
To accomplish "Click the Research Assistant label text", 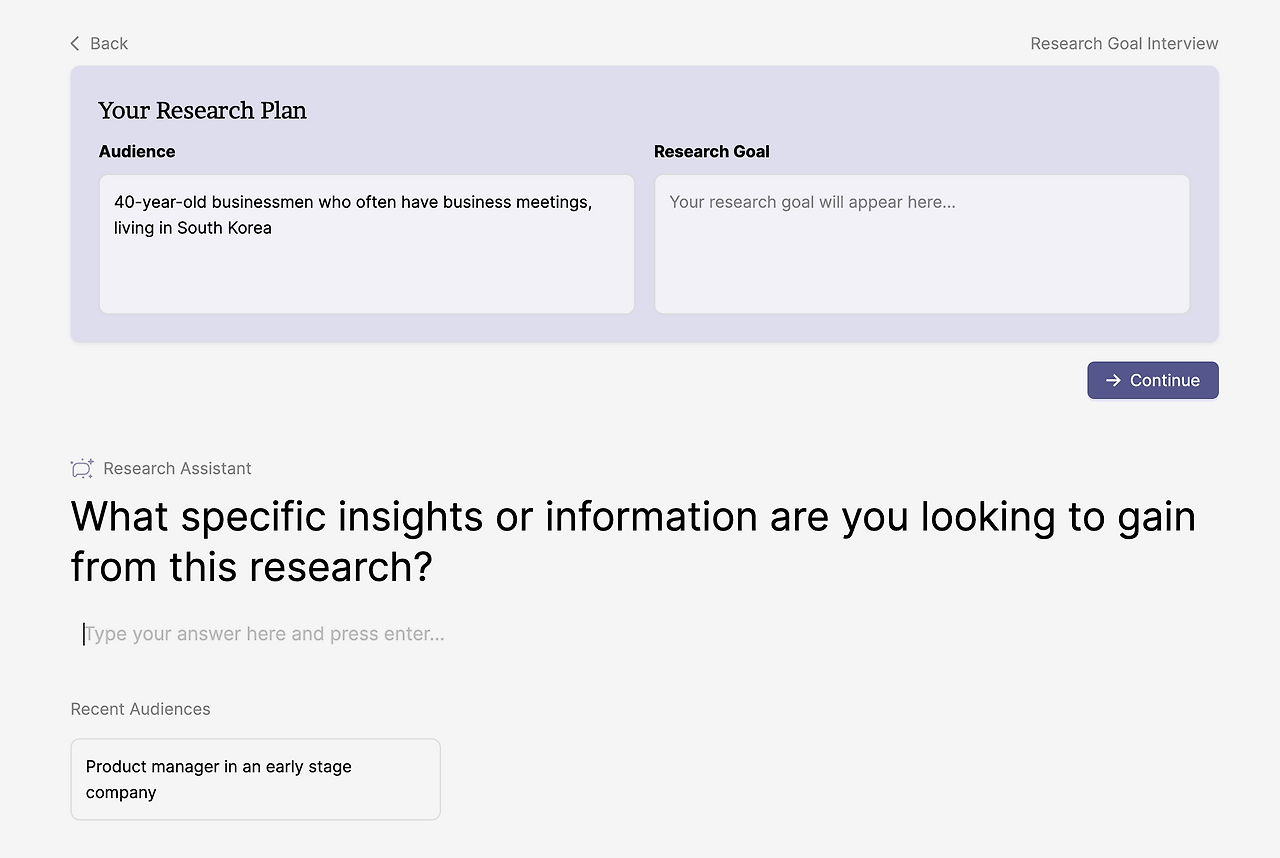I will tap(177, 468).
